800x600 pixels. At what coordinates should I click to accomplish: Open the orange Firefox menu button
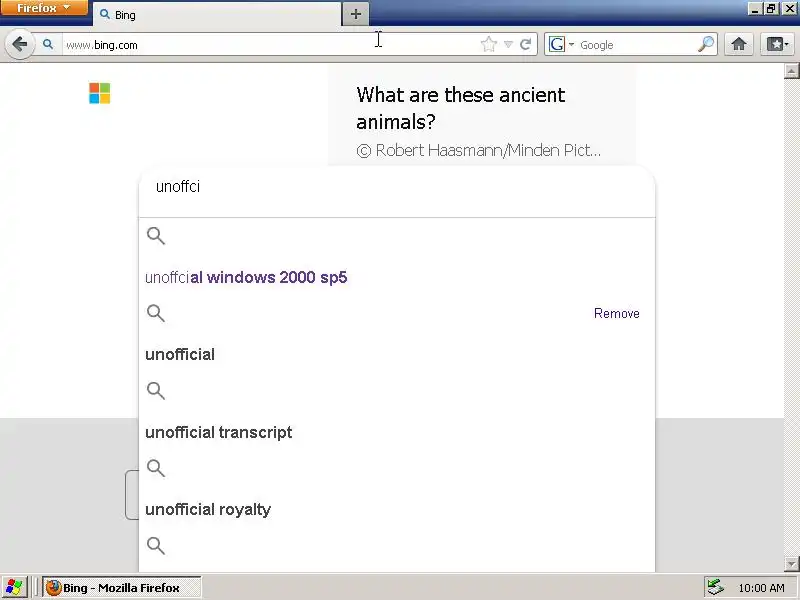click(x=44, y=8)
